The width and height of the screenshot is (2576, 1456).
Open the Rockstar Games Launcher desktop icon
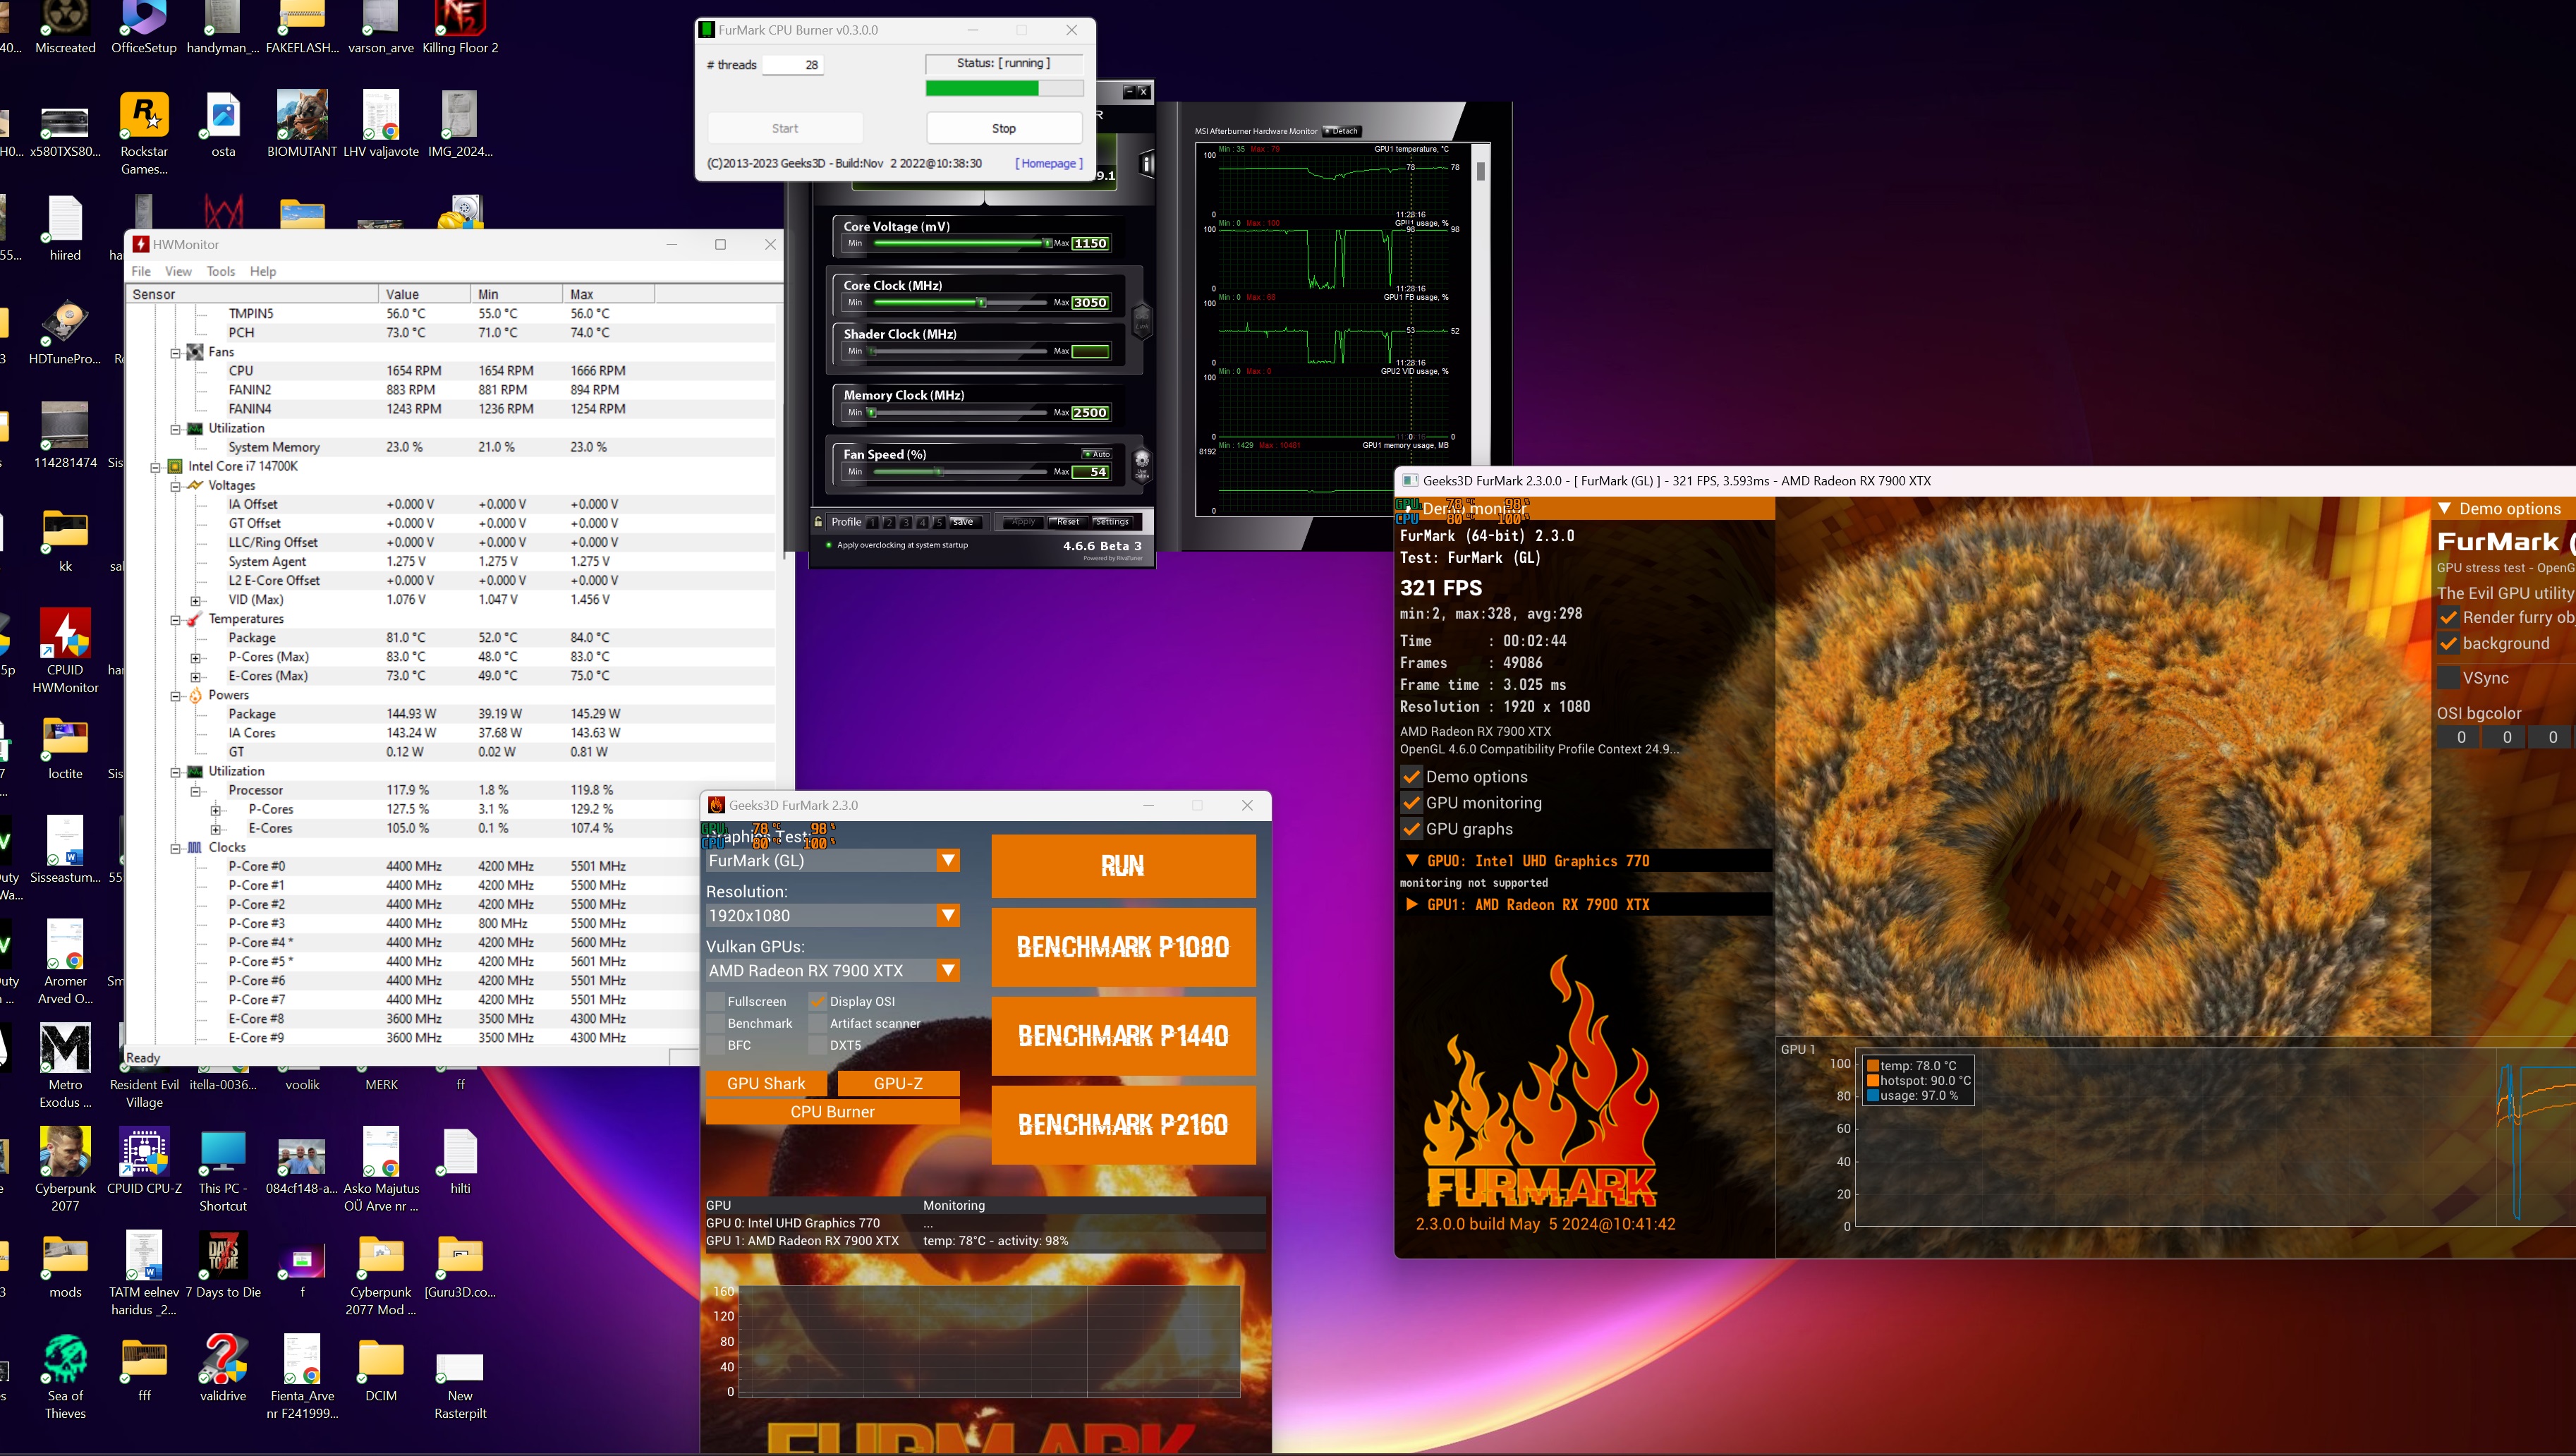(144, 134)
